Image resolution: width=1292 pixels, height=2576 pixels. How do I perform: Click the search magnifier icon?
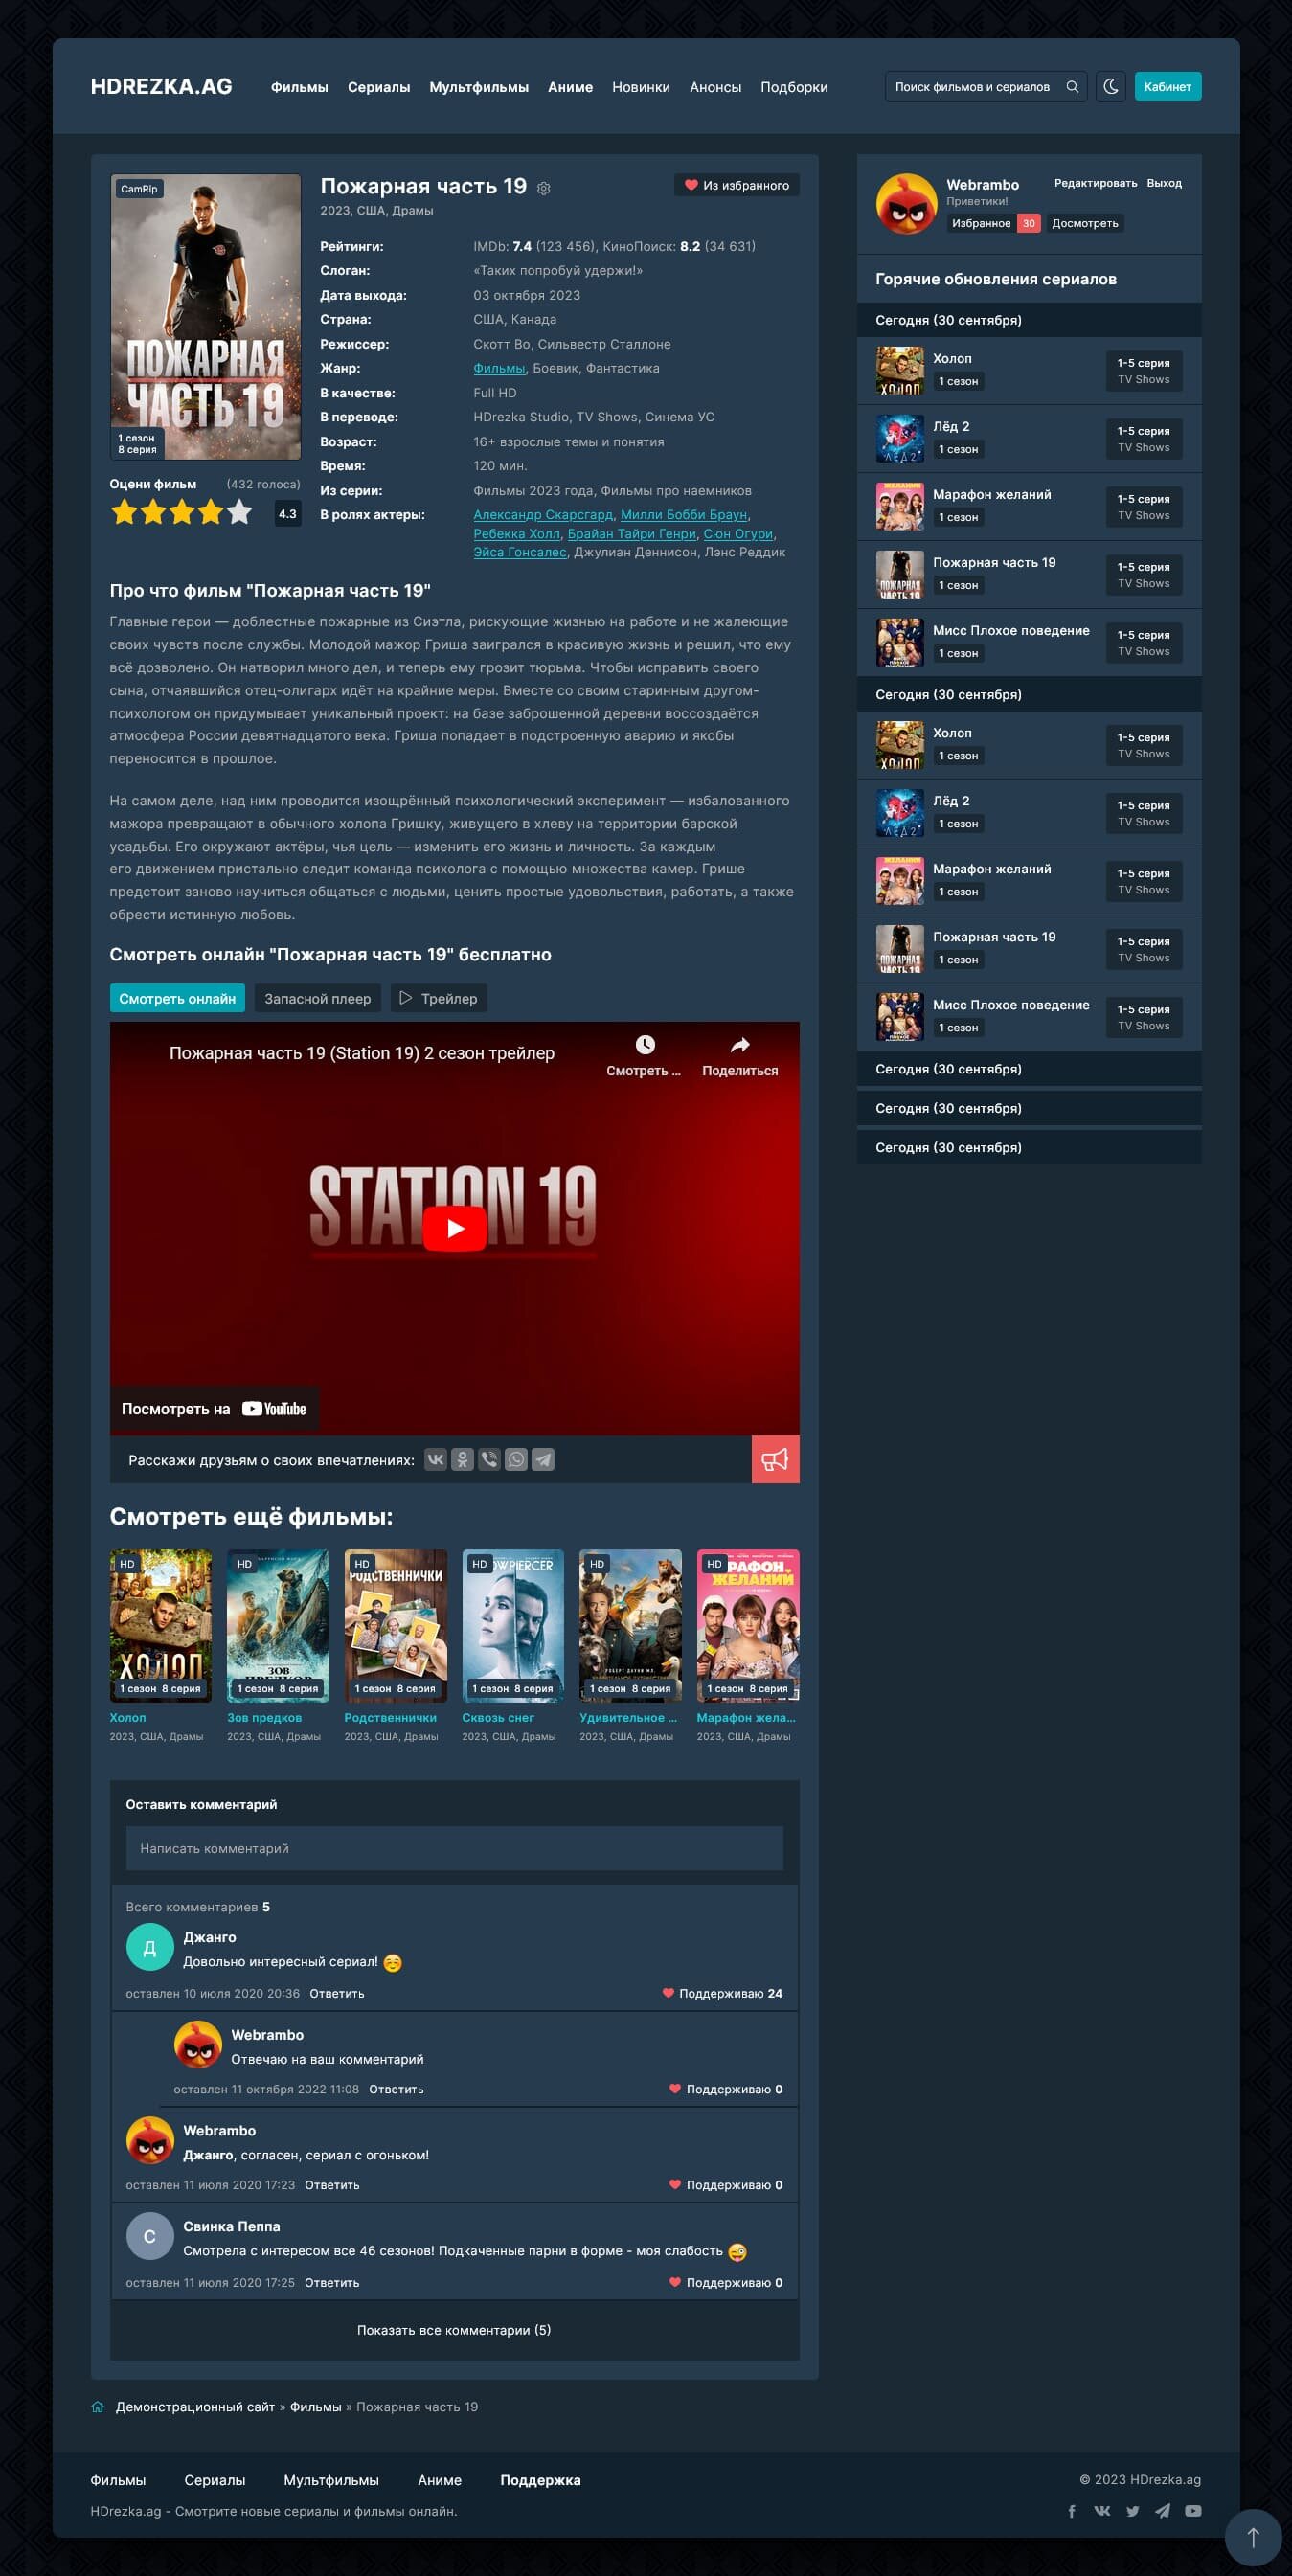(1072, 87)
